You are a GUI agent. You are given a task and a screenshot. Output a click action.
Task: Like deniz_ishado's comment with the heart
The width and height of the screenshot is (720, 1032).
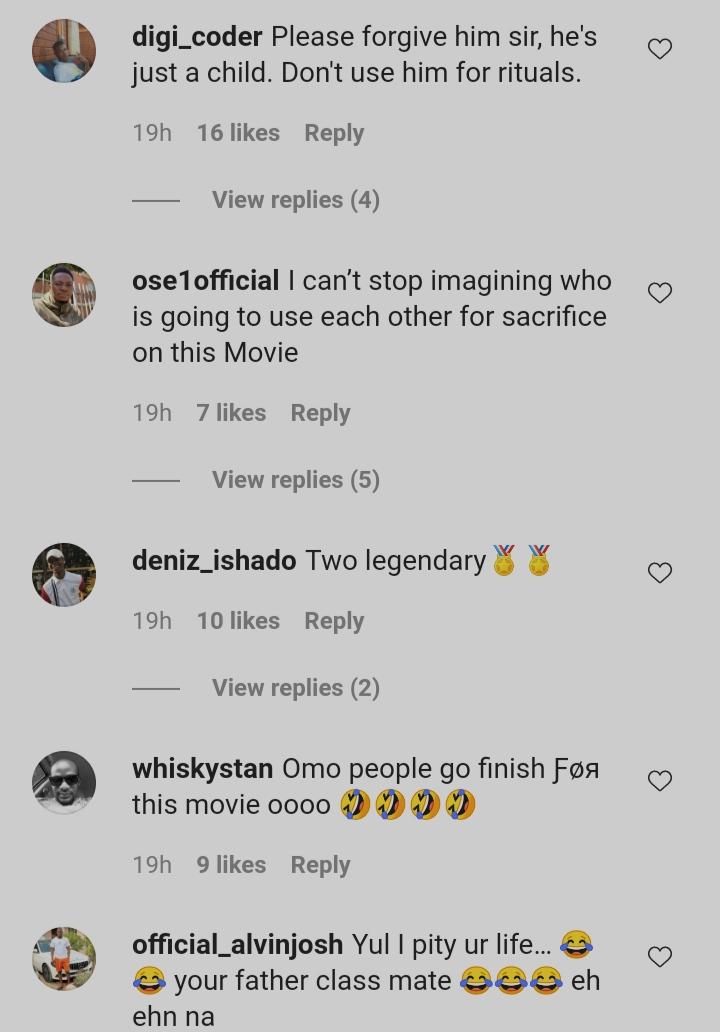[x=660, y=573]
